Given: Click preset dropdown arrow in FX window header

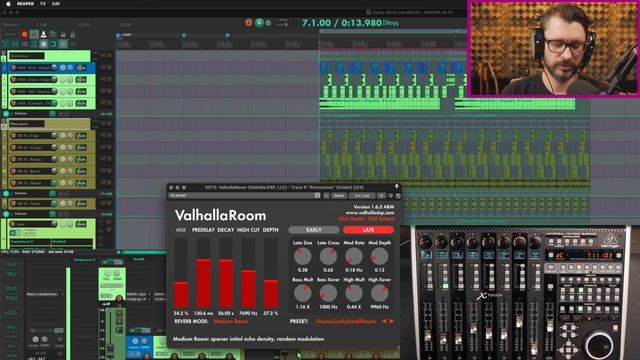Looking at the screenshot, I should 318,196.
